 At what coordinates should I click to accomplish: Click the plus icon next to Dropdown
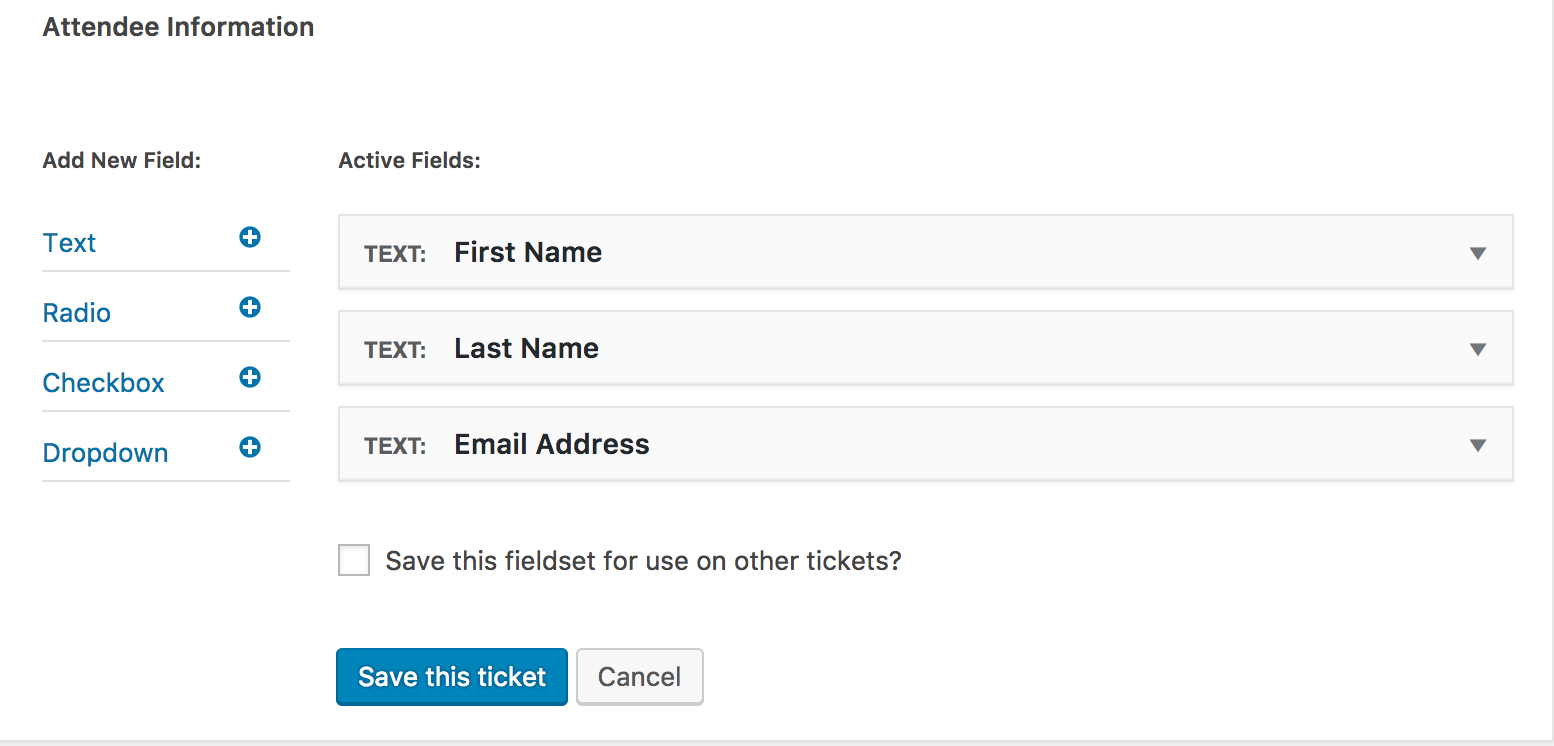point(250,448)
